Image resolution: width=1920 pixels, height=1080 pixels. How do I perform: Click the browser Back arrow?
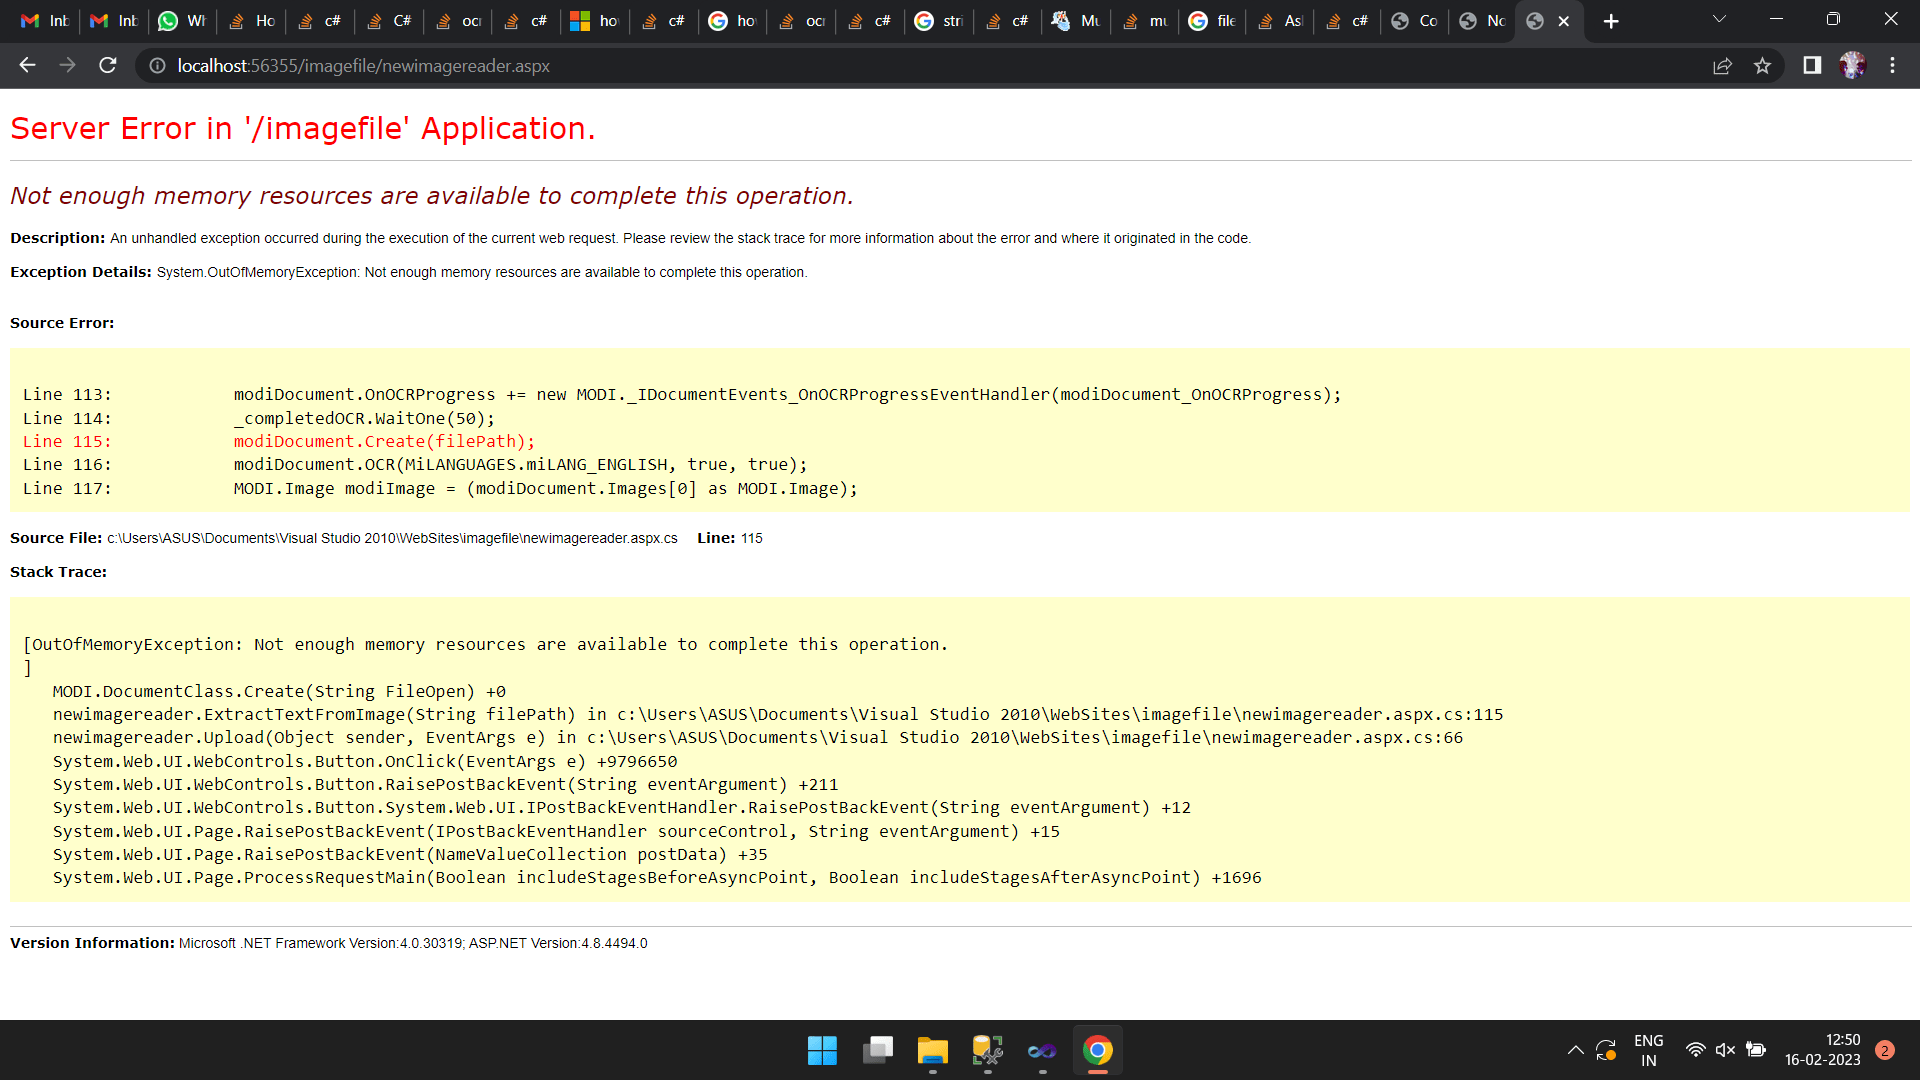(x=27, y=66)
